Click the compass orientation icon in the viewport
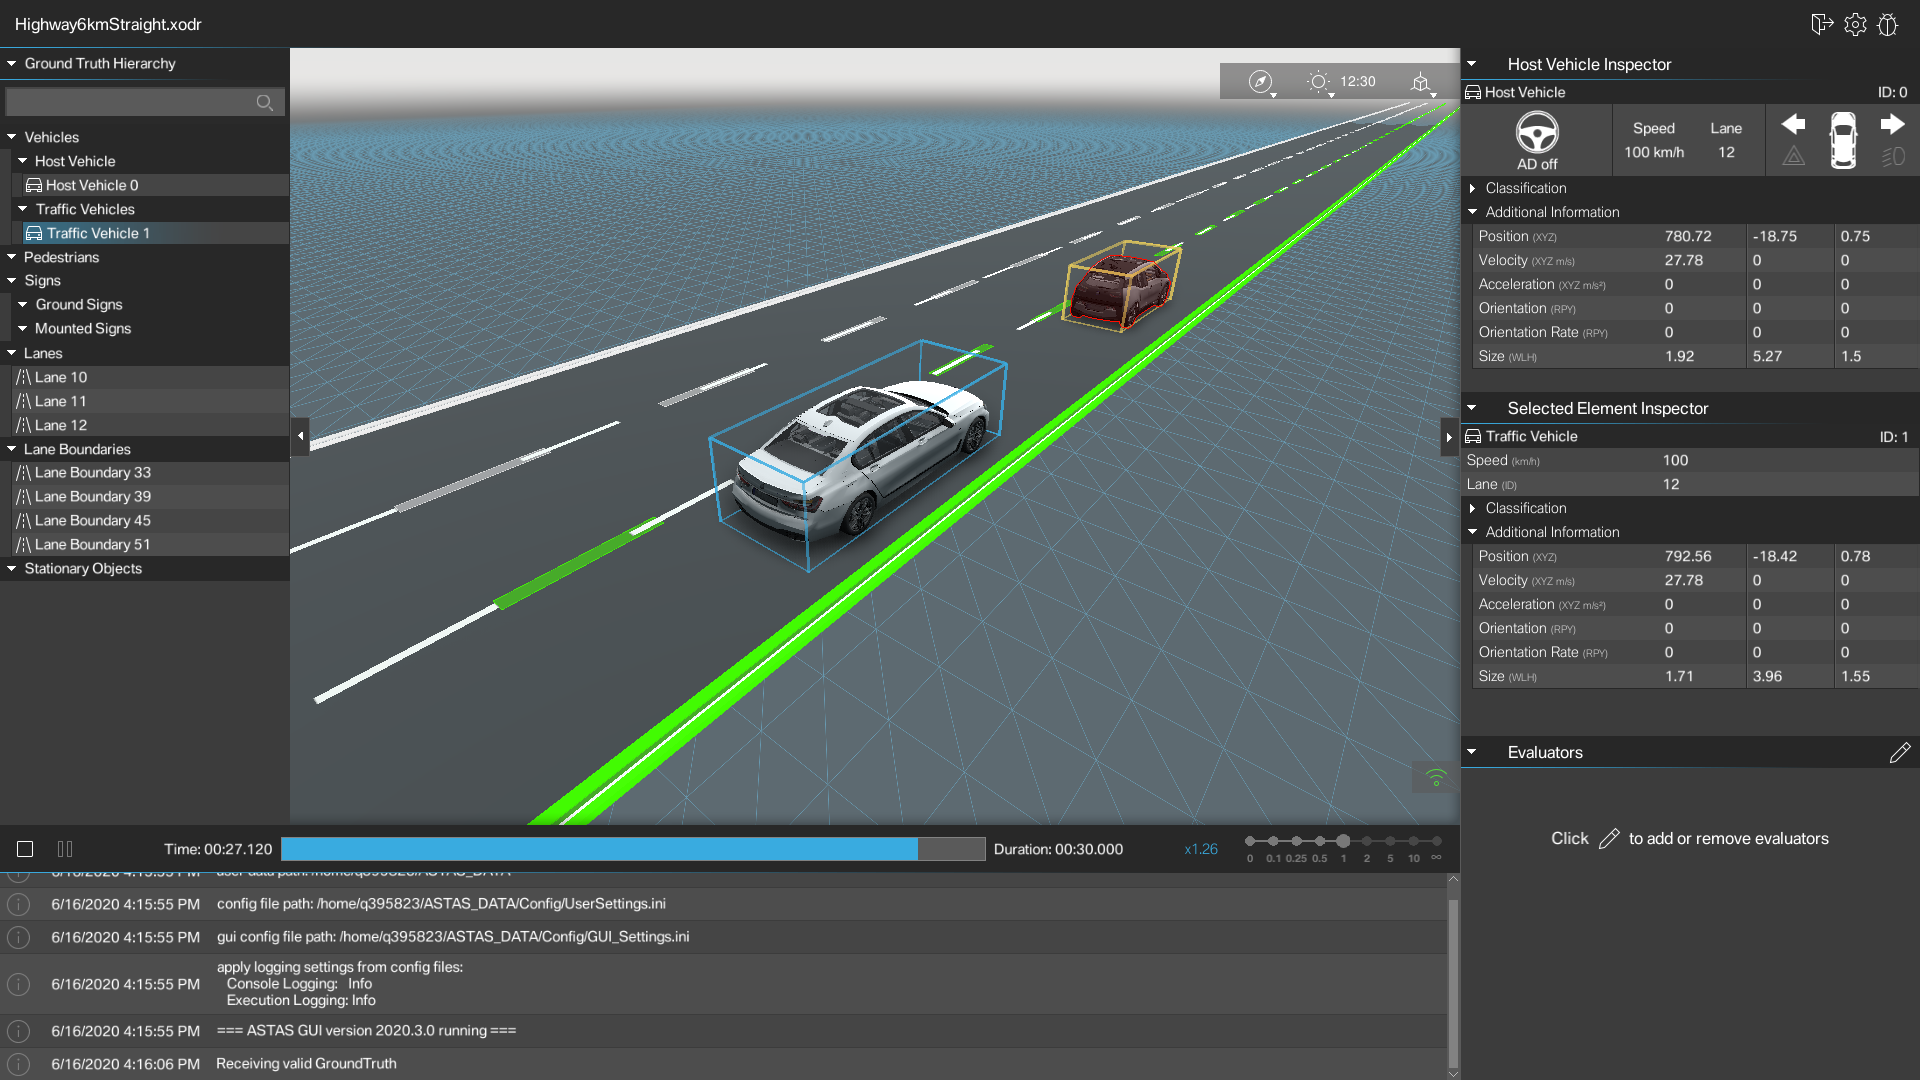This screenshot has width=1920, height=1080. tap(1261, 82)
